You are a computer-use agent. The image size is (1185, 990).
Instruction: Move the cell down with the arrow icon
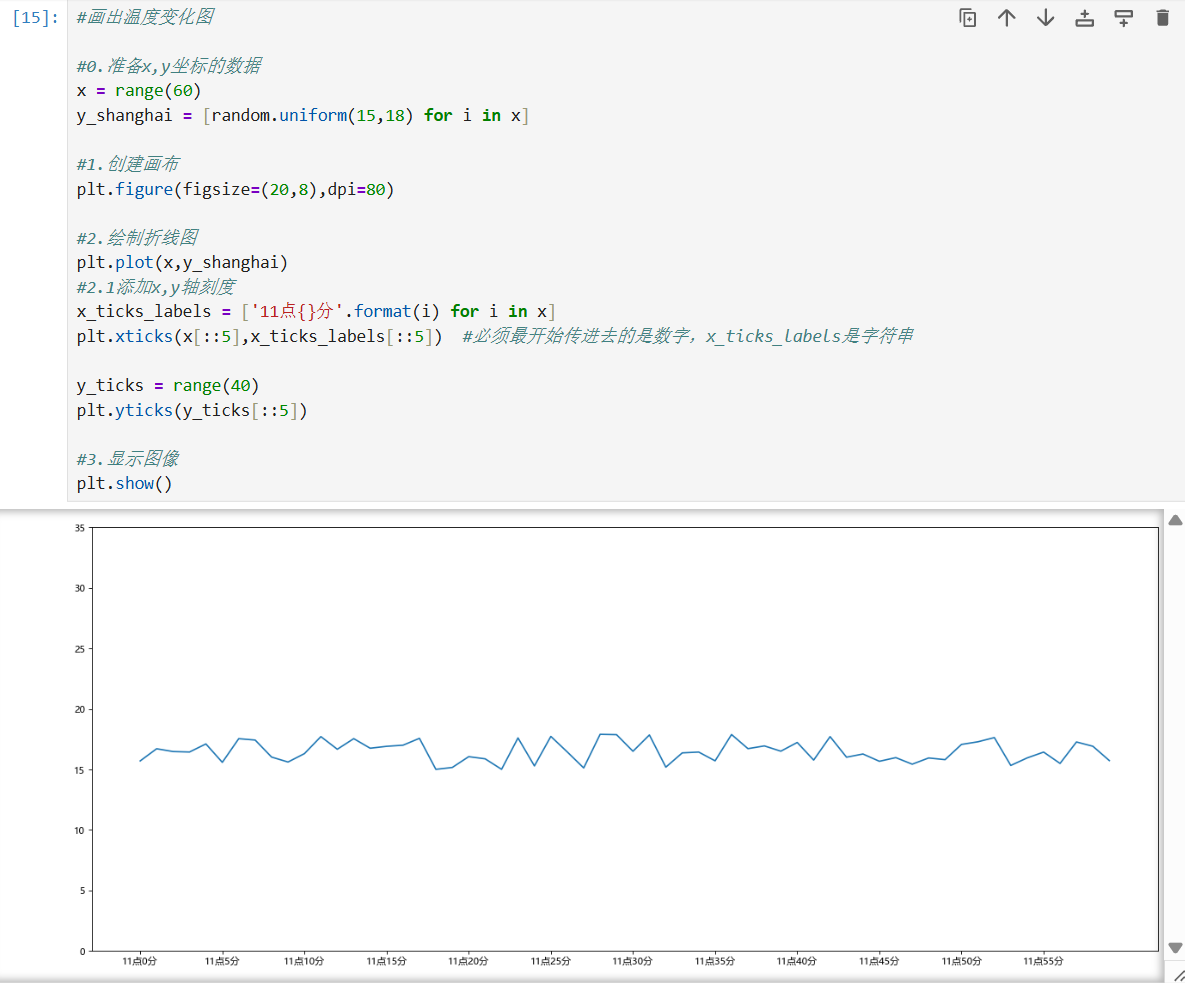pos(1046,18)
